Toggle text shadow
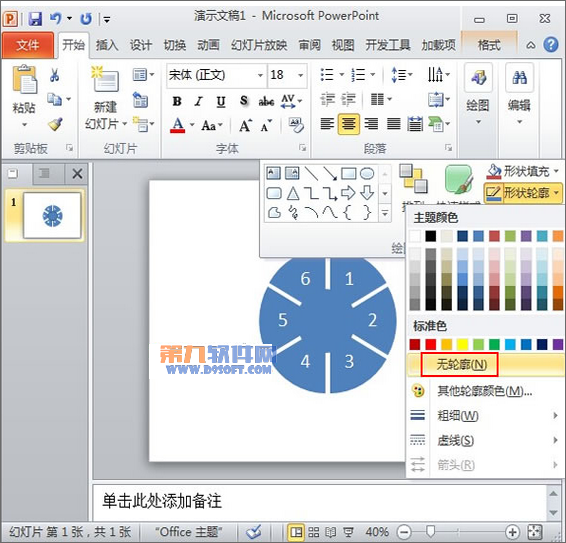Image resolution: width=566 pixels, height=543 pixels. [x=244, y=101]
